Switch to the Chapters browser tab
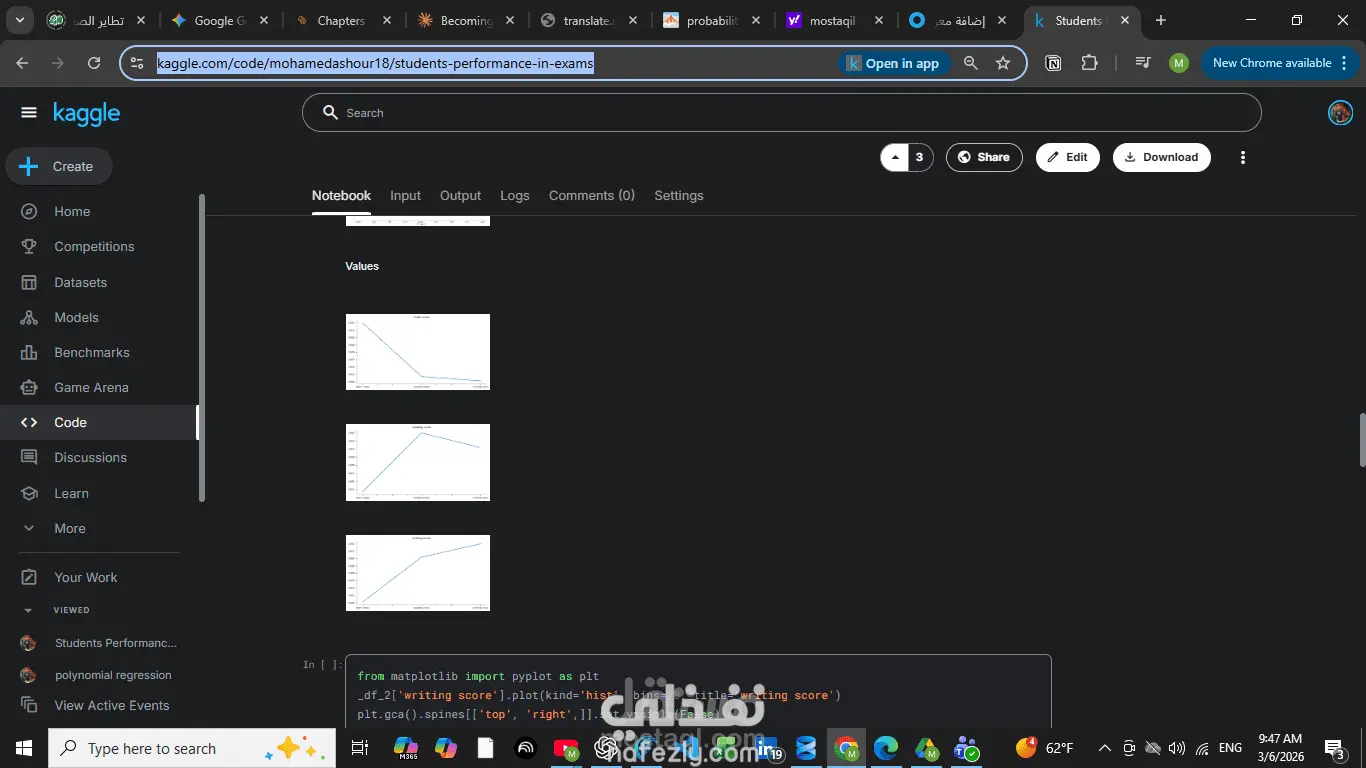 [341, 20]
